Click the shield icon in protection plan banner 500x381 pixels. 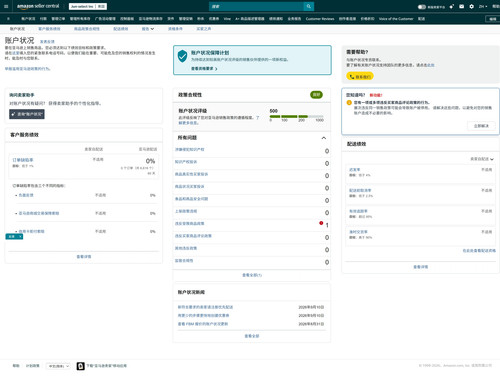point(182,56)
